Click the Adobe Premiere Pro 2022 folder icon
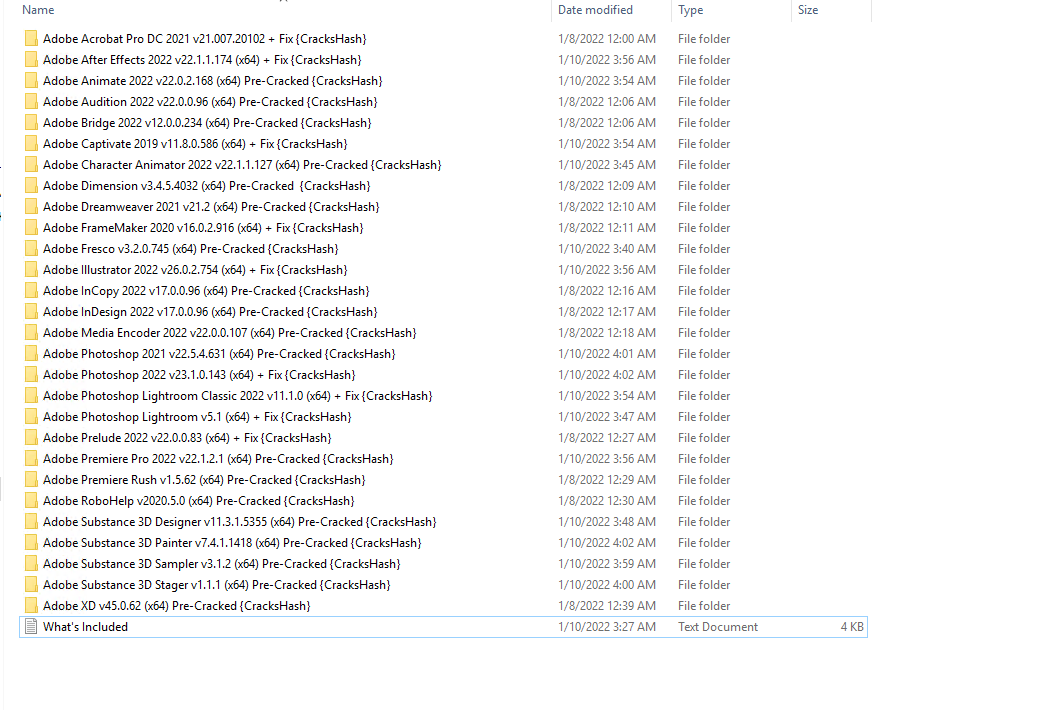Screen dimensions: 1039x710 (x=31, y=459)
